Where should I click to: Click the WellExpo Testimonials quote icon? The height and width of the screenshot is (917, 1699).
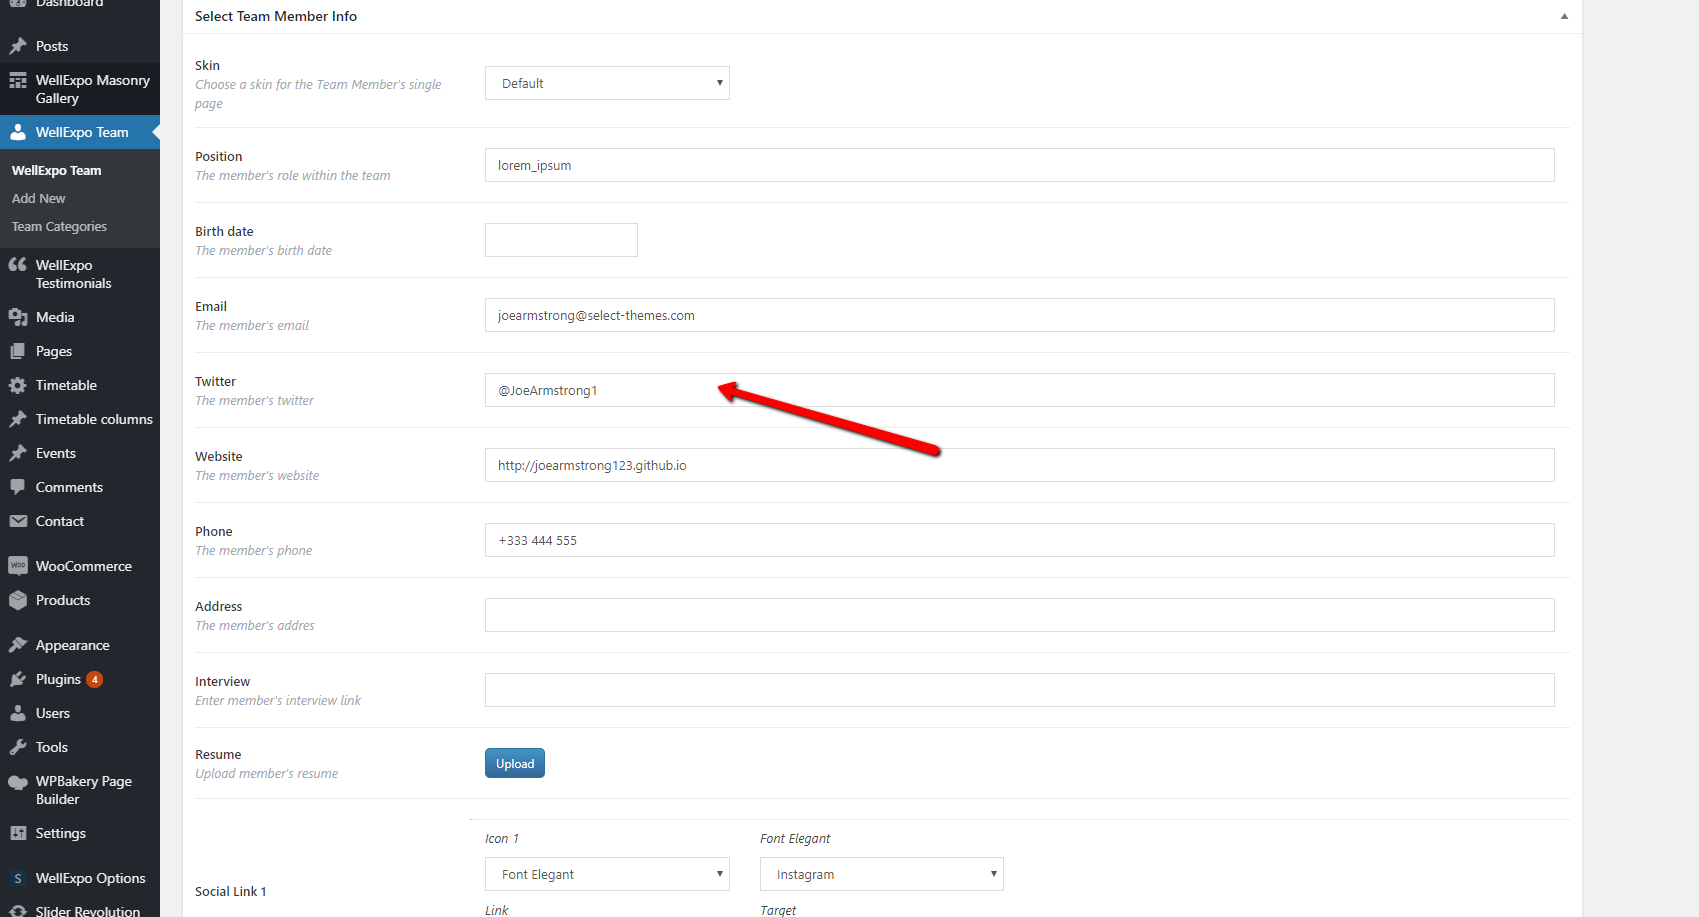tap(18, 265)
